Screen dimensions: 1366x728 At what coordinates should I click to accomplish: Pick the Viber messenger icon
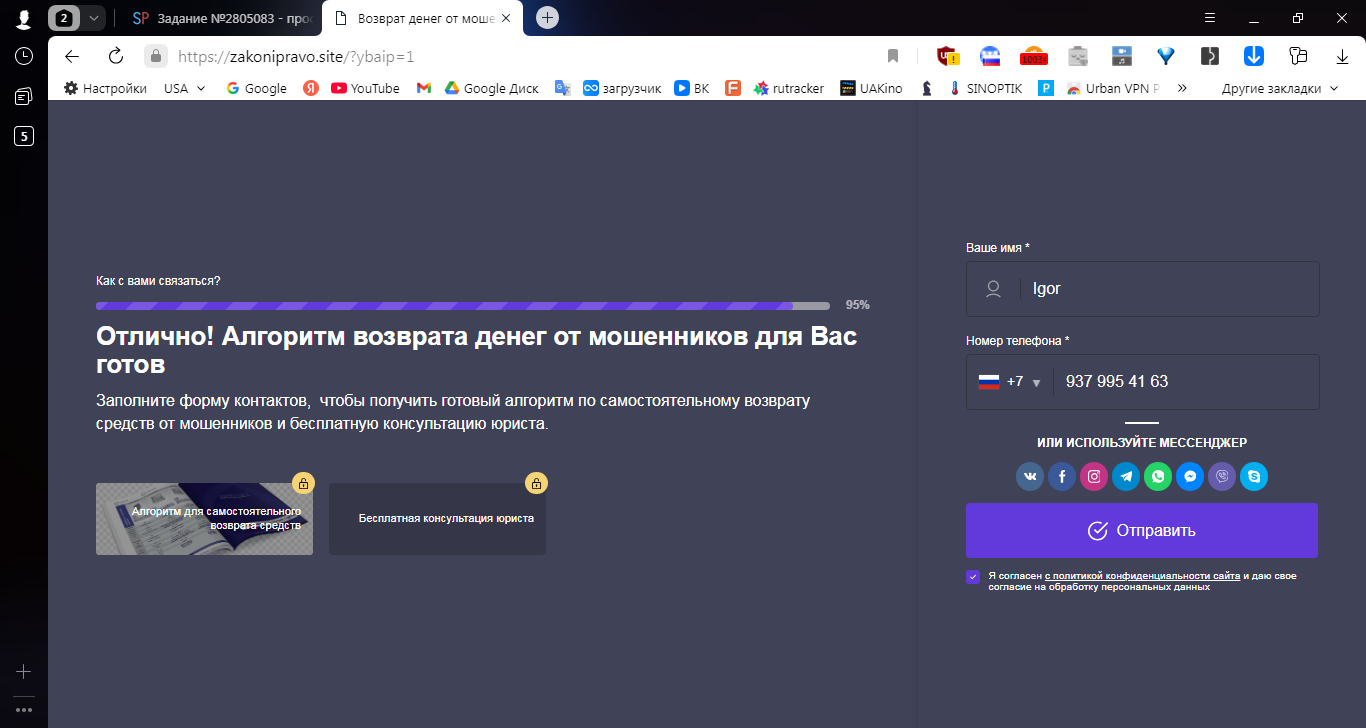pyautogui.click(x=1222, y=476)
